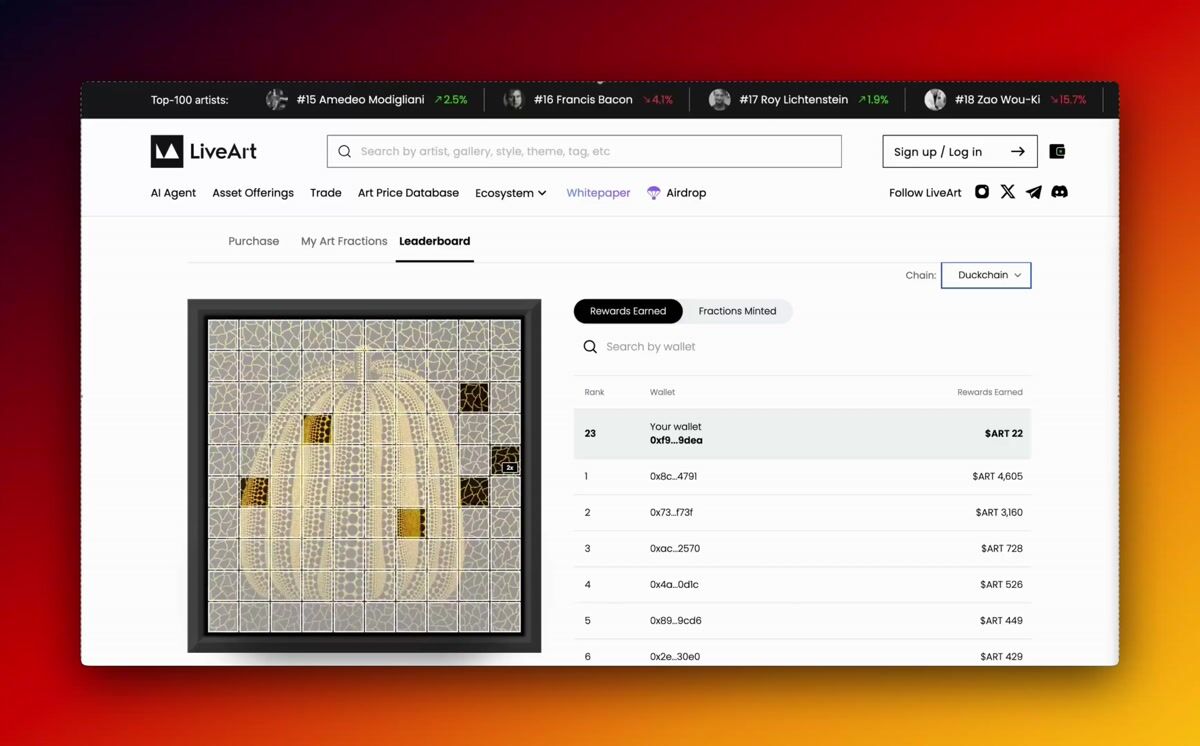Click the framed pumpkin artwork grid

coord(364,476)
